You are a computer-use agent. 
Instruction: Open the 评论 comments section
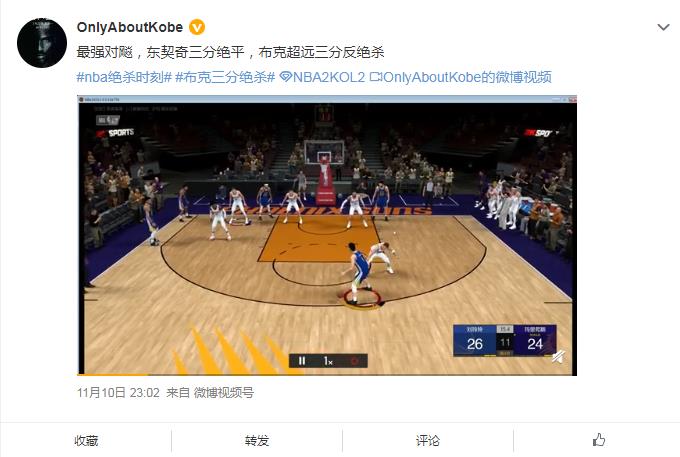click(x=428, y=441)
